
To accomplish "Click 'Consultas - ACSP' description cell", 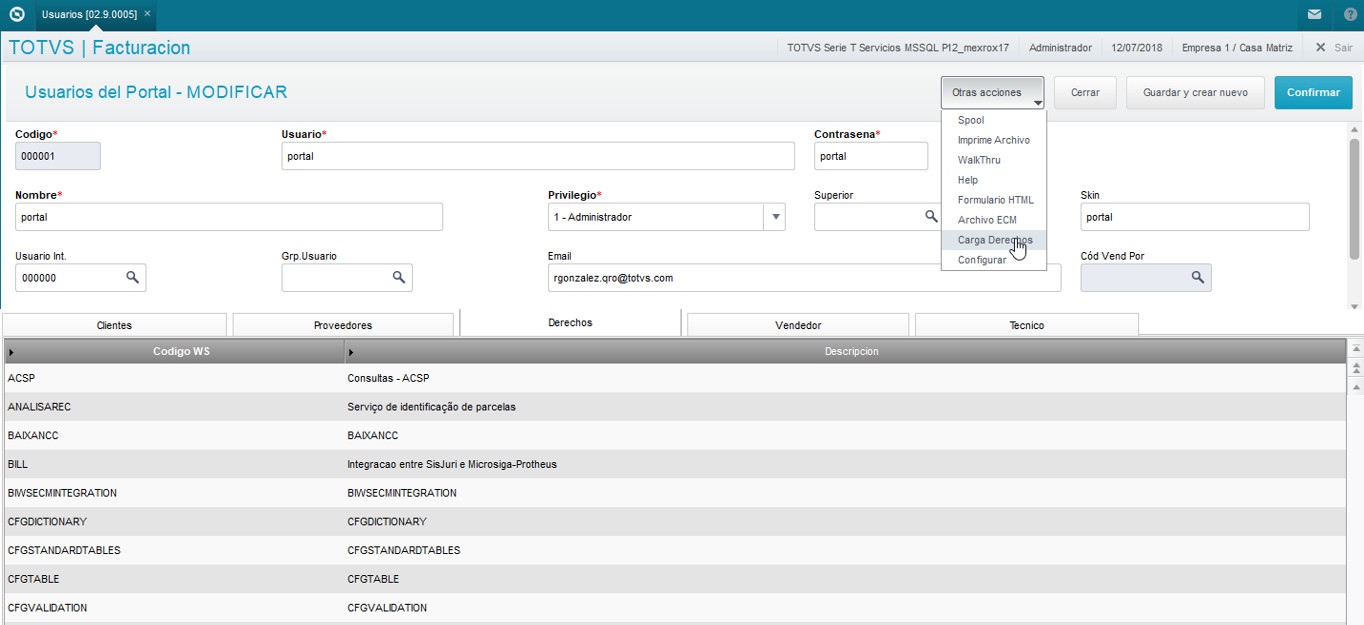I will 845,378.
